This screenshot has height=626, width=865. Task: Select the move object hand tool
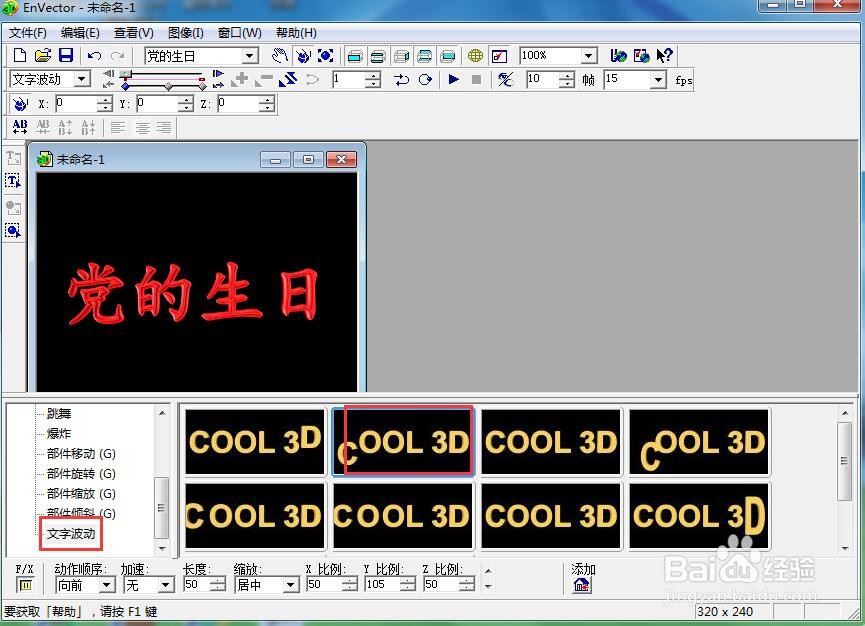(x=280, y=55)
